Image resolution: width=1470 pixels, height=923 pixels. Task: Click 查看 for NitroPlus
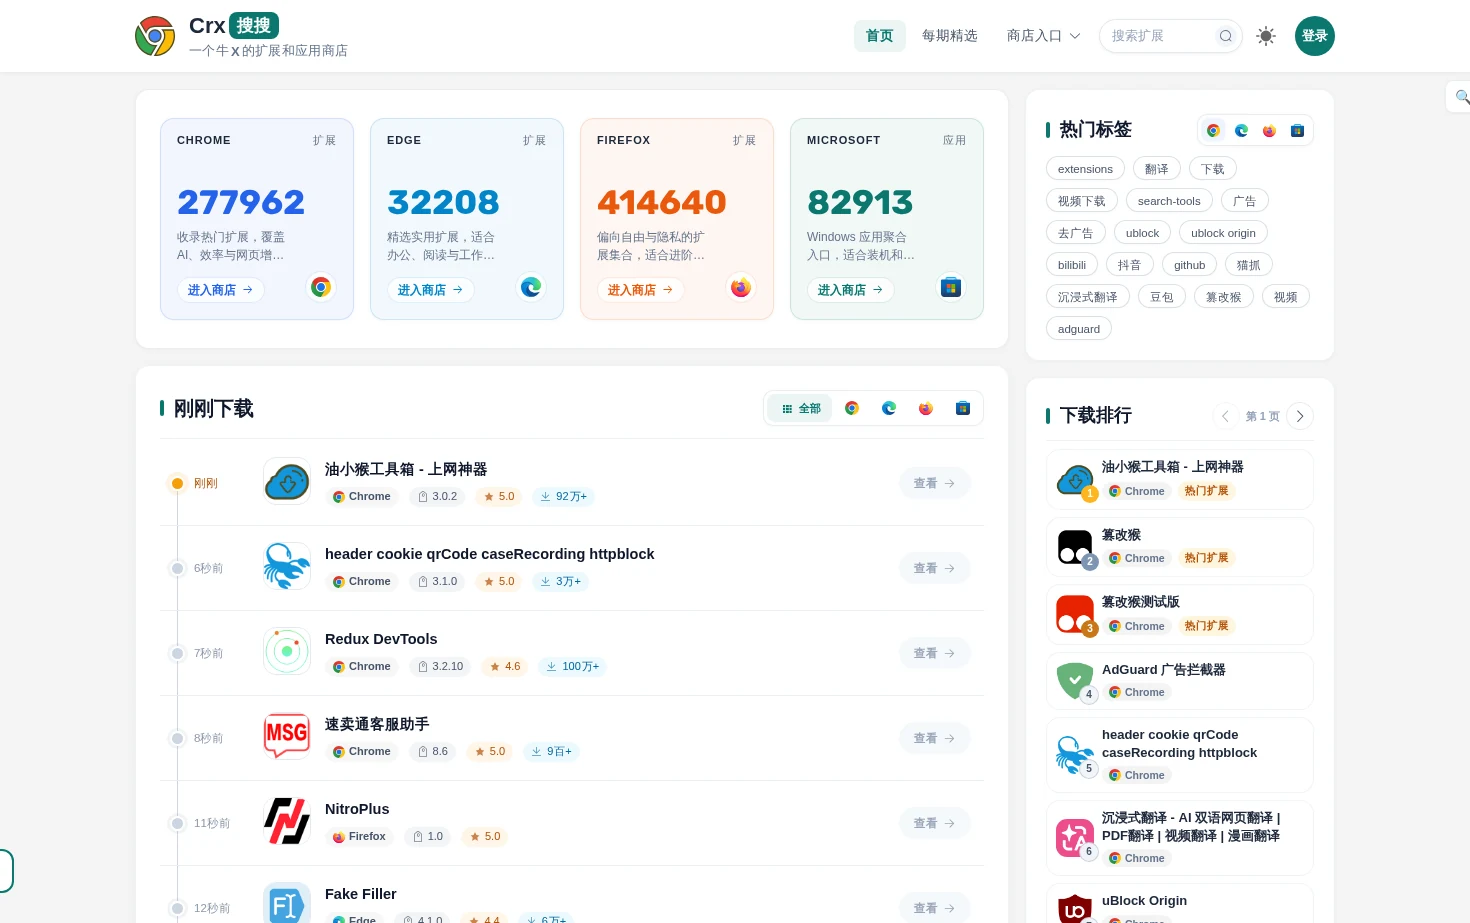point(934,823)
